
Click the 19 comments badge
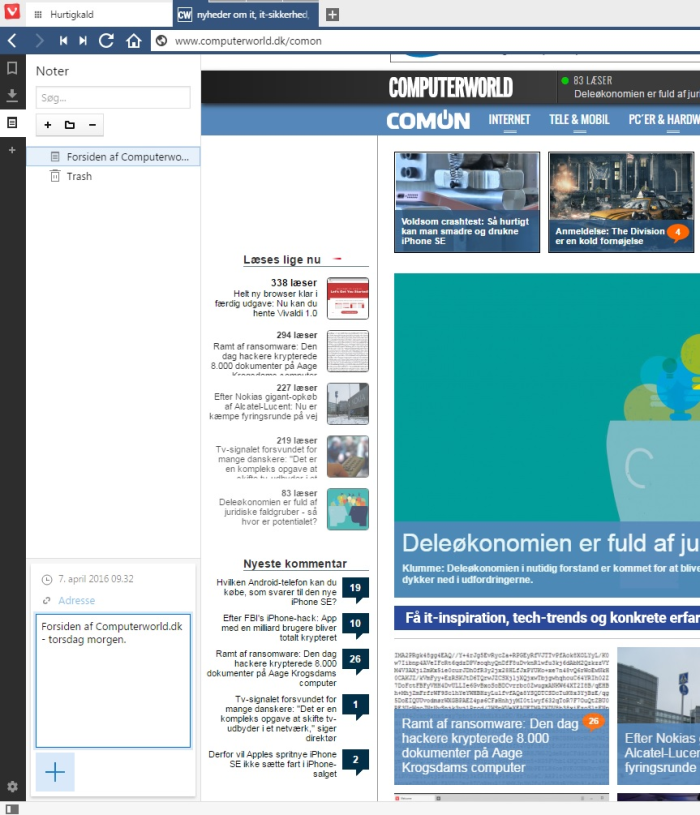(x=355, y=588)
